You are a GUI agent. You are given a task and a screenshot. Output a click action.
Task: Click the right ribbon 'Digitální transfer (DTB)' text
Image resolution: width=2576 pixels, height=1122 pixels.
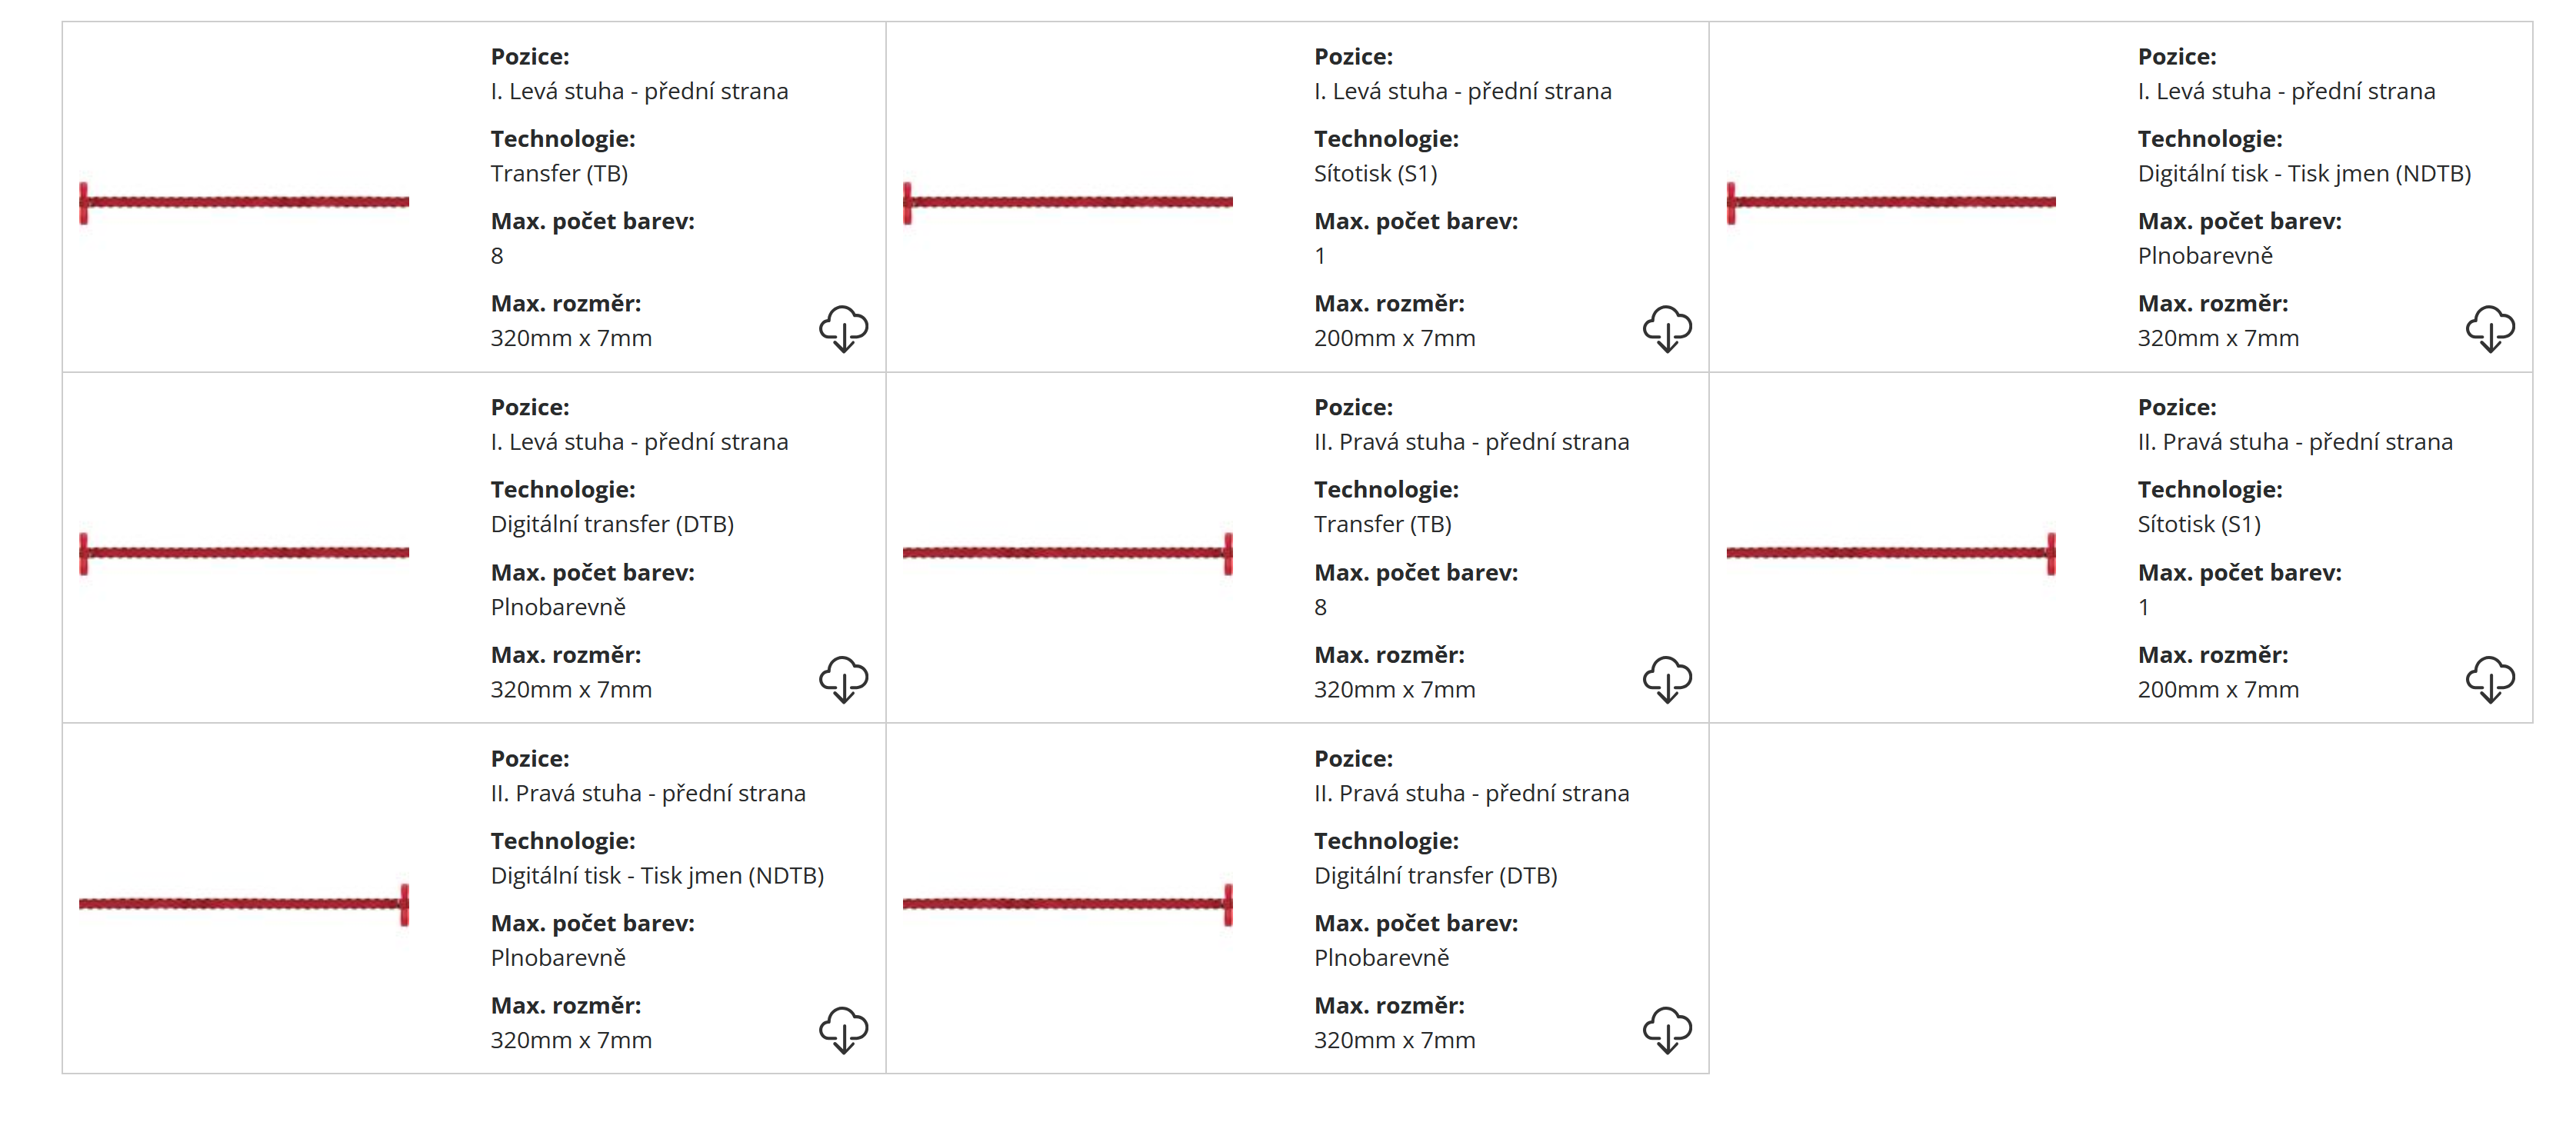click(x=1435, y=875)
